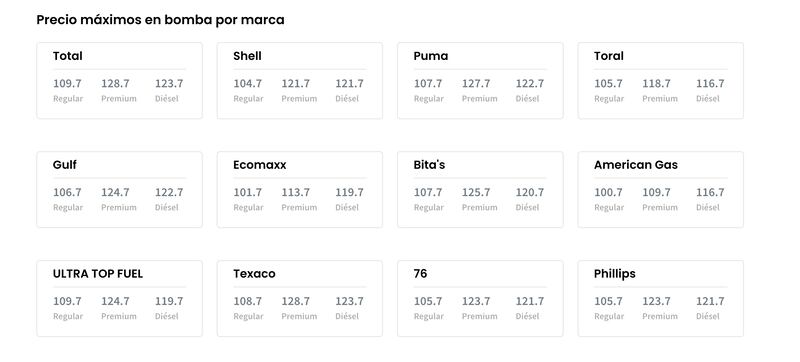The width and height of the screenshot is (800, 362).
Task: Click the Ecomaxx brand heading
Action: point(260,165)
